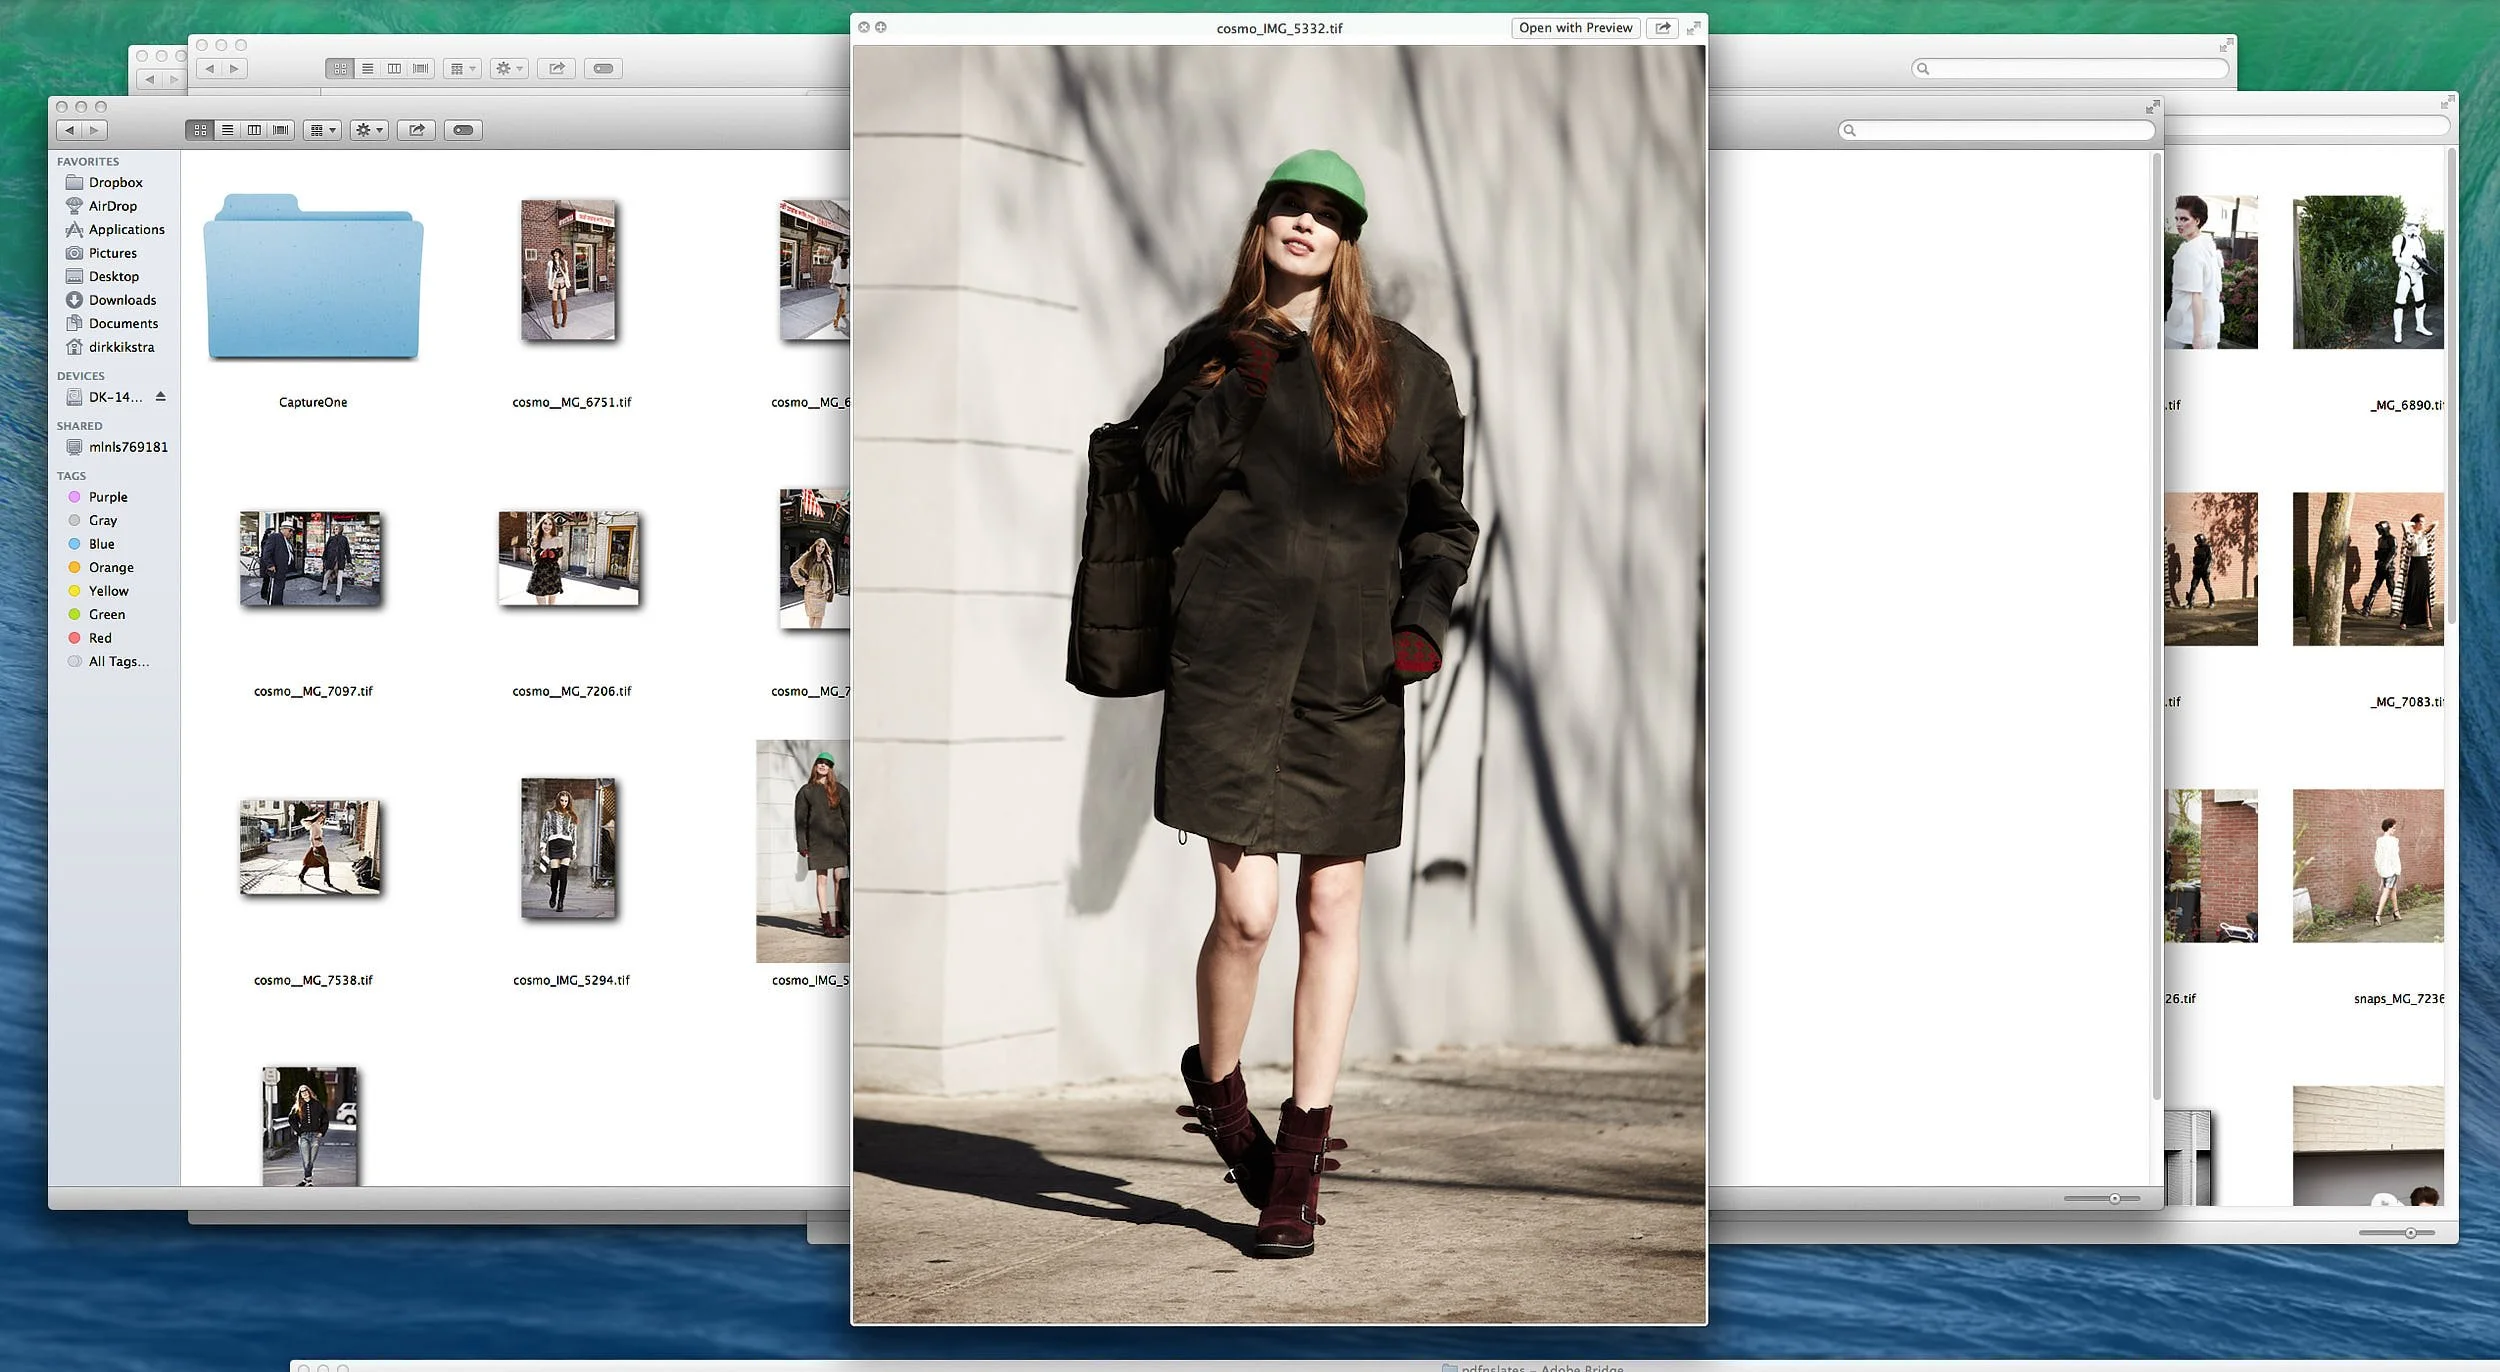Open the Share menu from the Finder toolbar

(x=417, y=129)
